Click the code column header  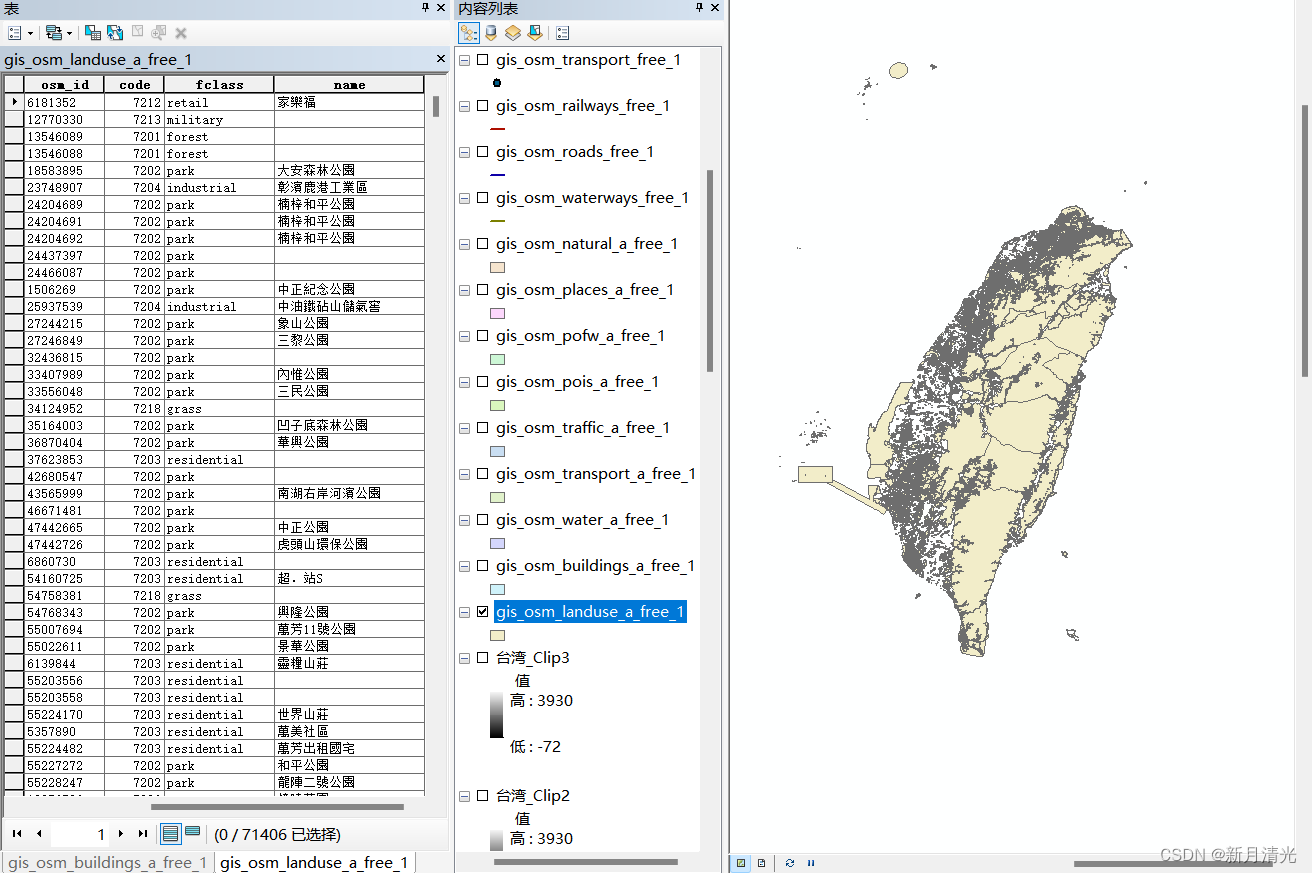[134, 85]
